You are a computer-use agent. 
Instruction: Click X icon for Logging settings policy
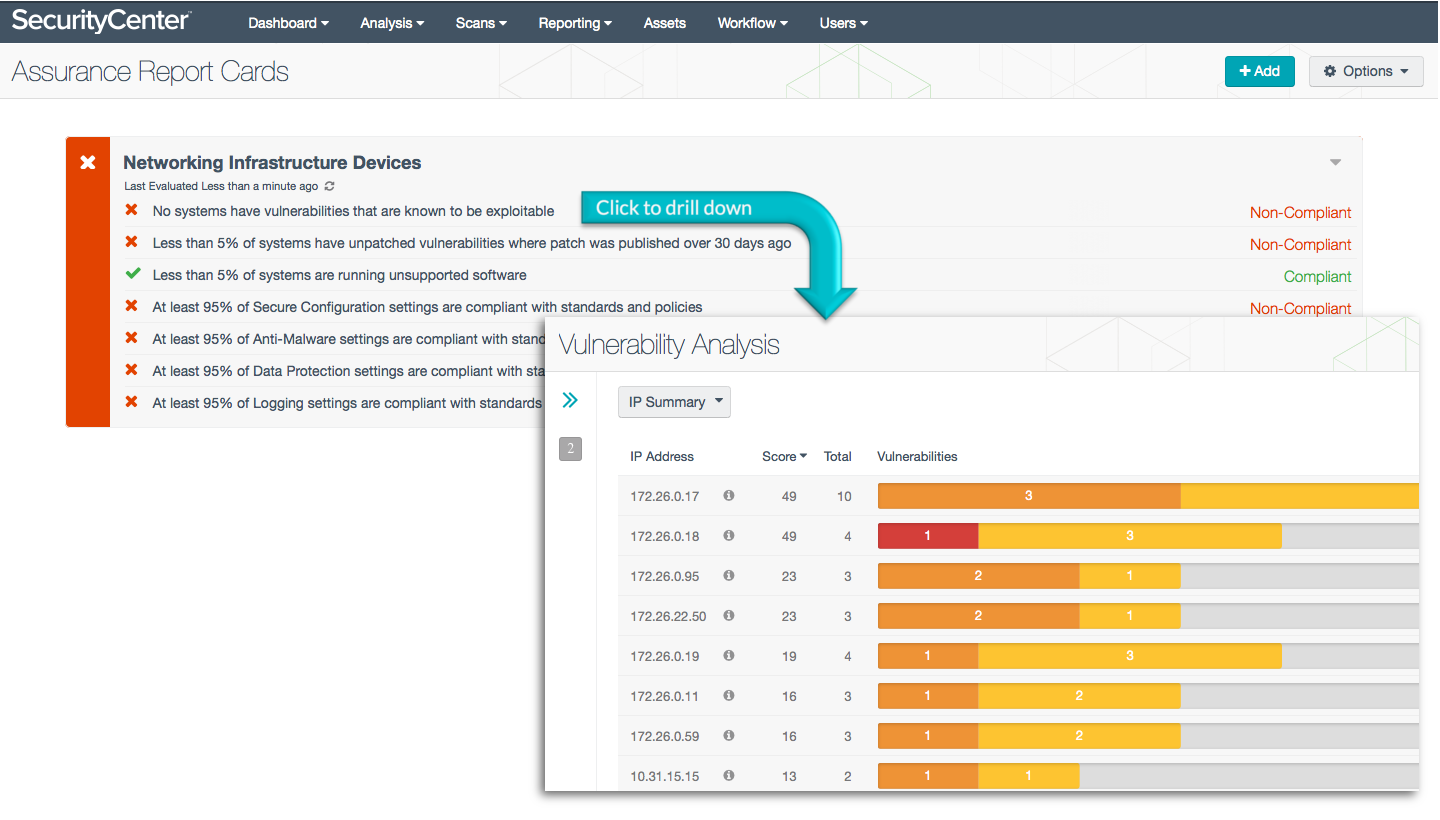(131, 402)
